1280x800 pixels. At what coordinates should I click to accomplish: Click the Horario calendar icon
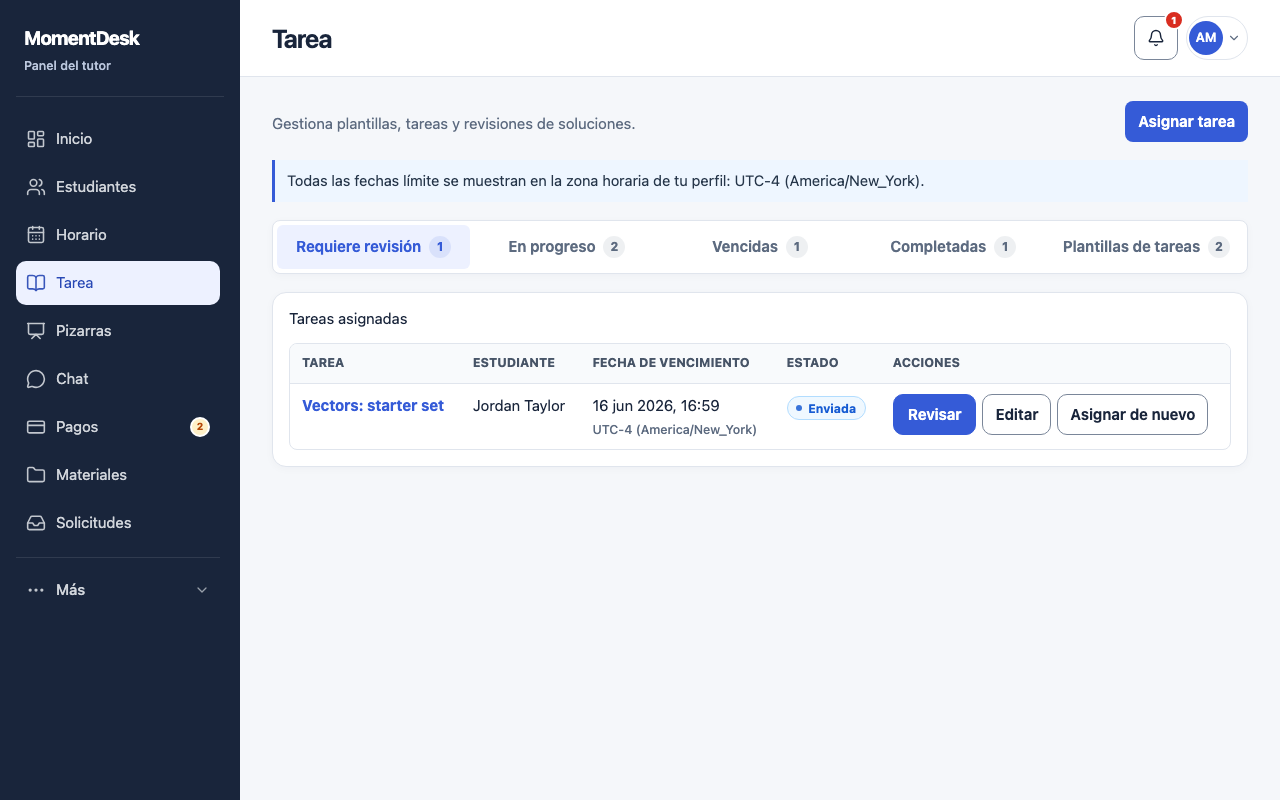pyautogui.click(x=36, y=235)
